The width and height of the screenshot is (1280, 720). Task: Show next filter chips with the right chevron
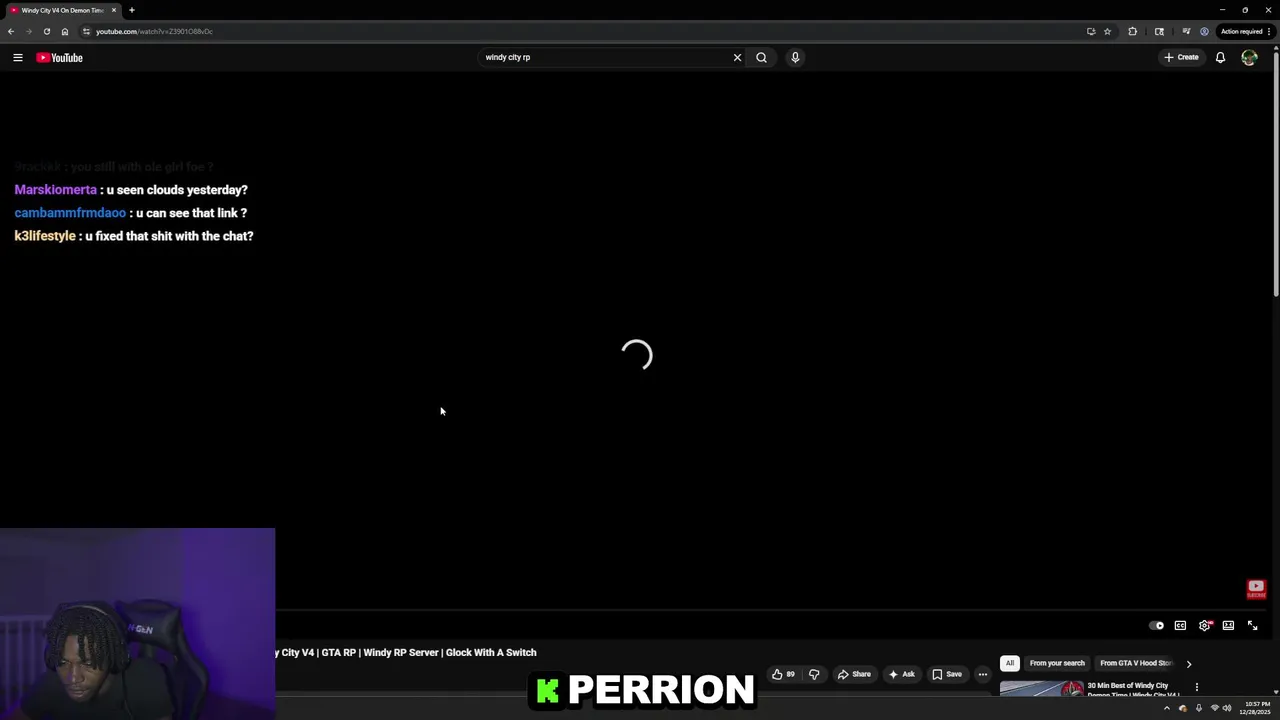[x=1188, y=663]
